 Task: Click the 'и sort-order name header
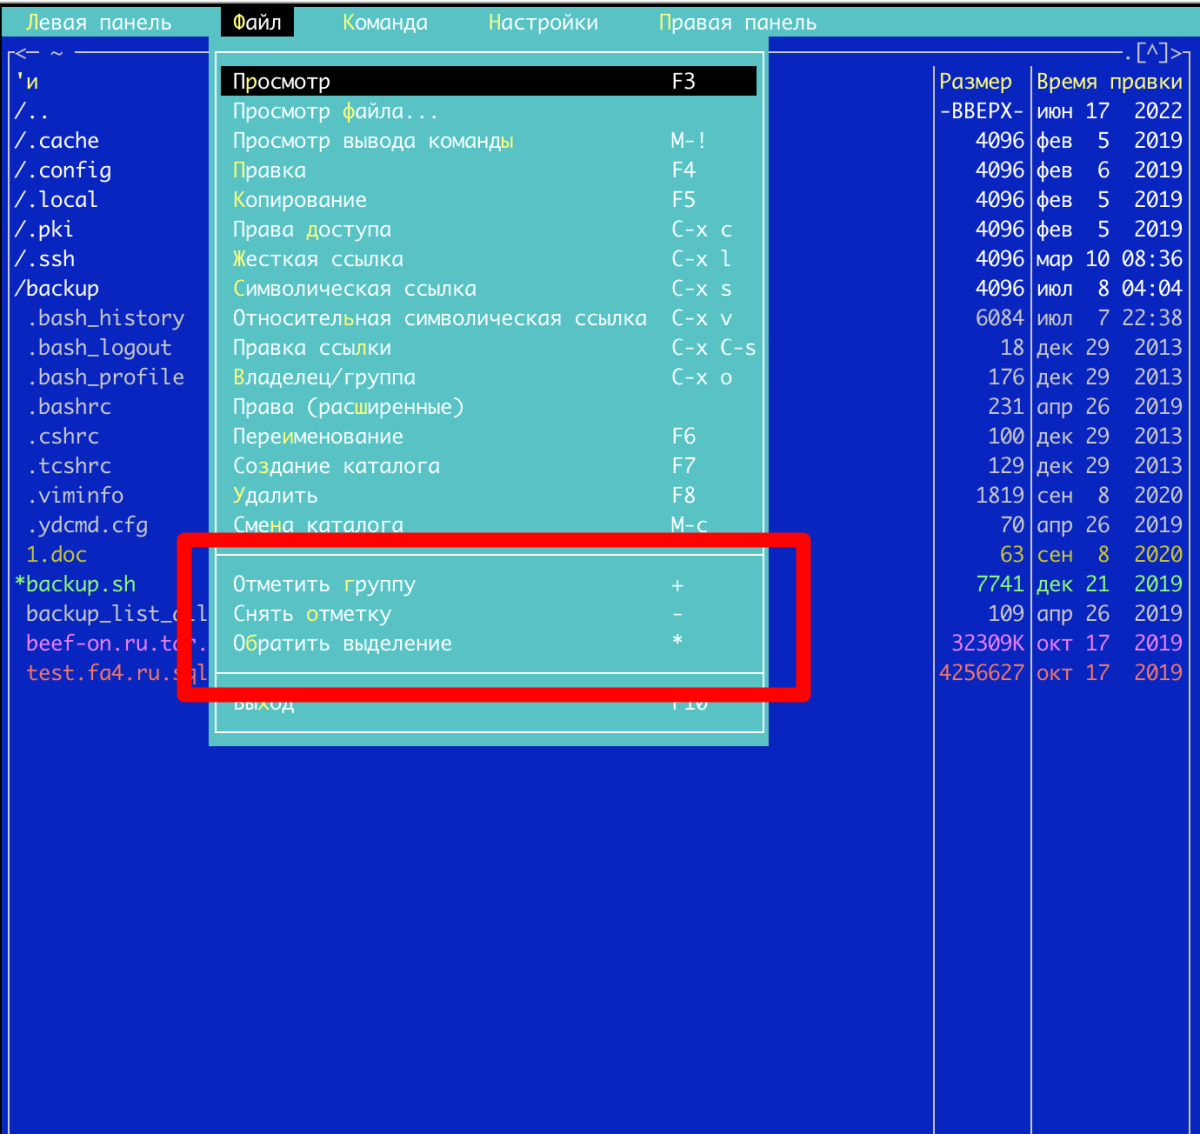27,81
